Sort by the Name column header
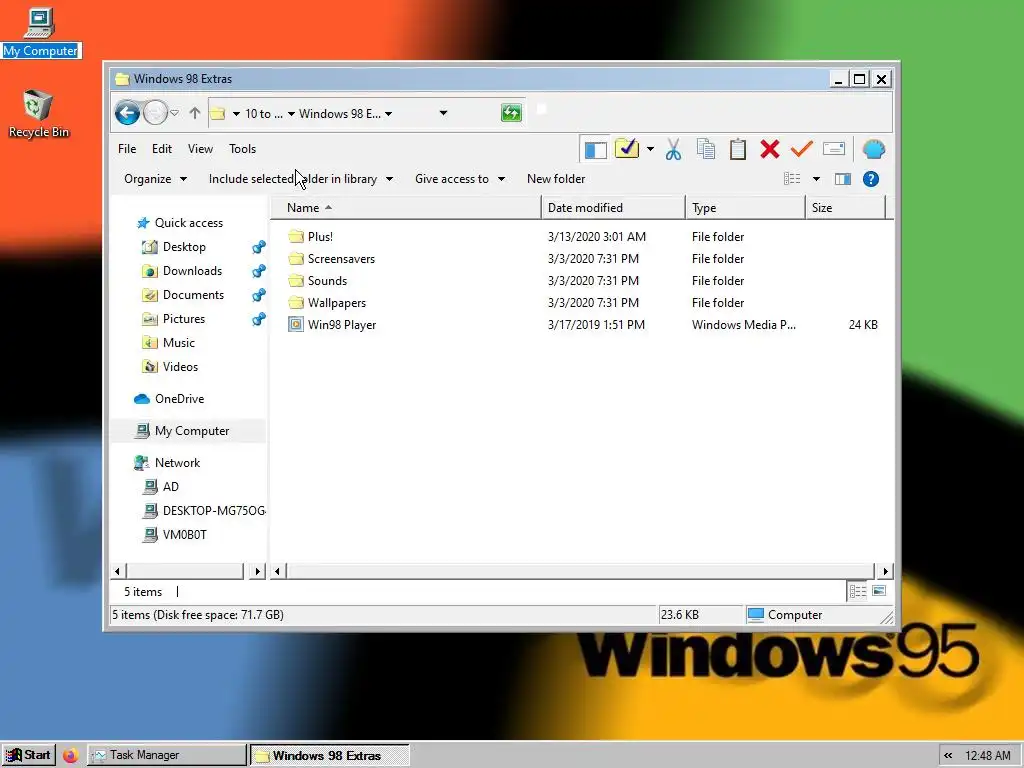This screenshot has width=1024, height=768. 406,208
